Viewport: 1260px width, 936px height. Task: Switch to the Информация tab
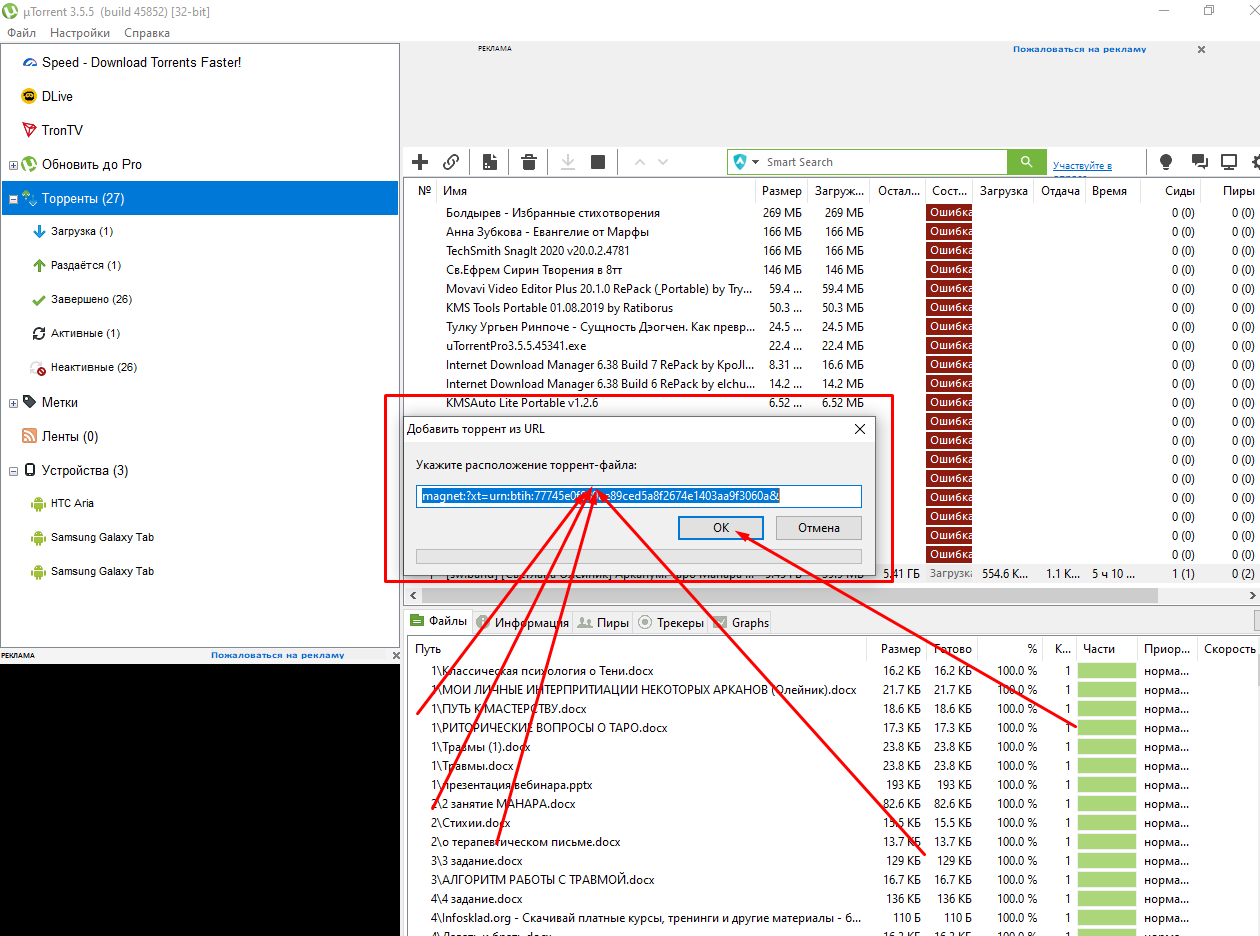click(523, 622)
